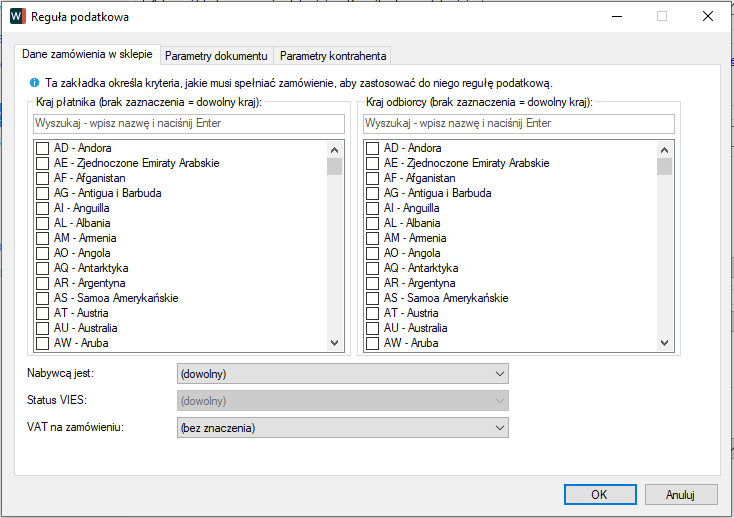Check AS - Samoa Amerykańskie in the Kraj płatnika list

coord(43,298)
